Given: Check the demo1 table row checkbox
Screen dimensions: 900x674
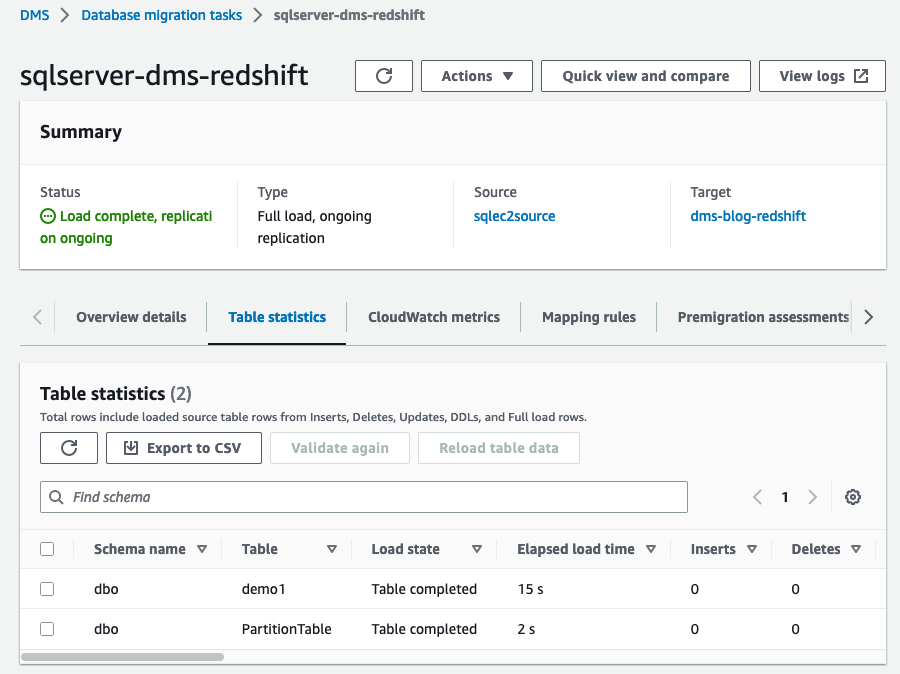Looking at the screenshot, I should pos(47,589).
